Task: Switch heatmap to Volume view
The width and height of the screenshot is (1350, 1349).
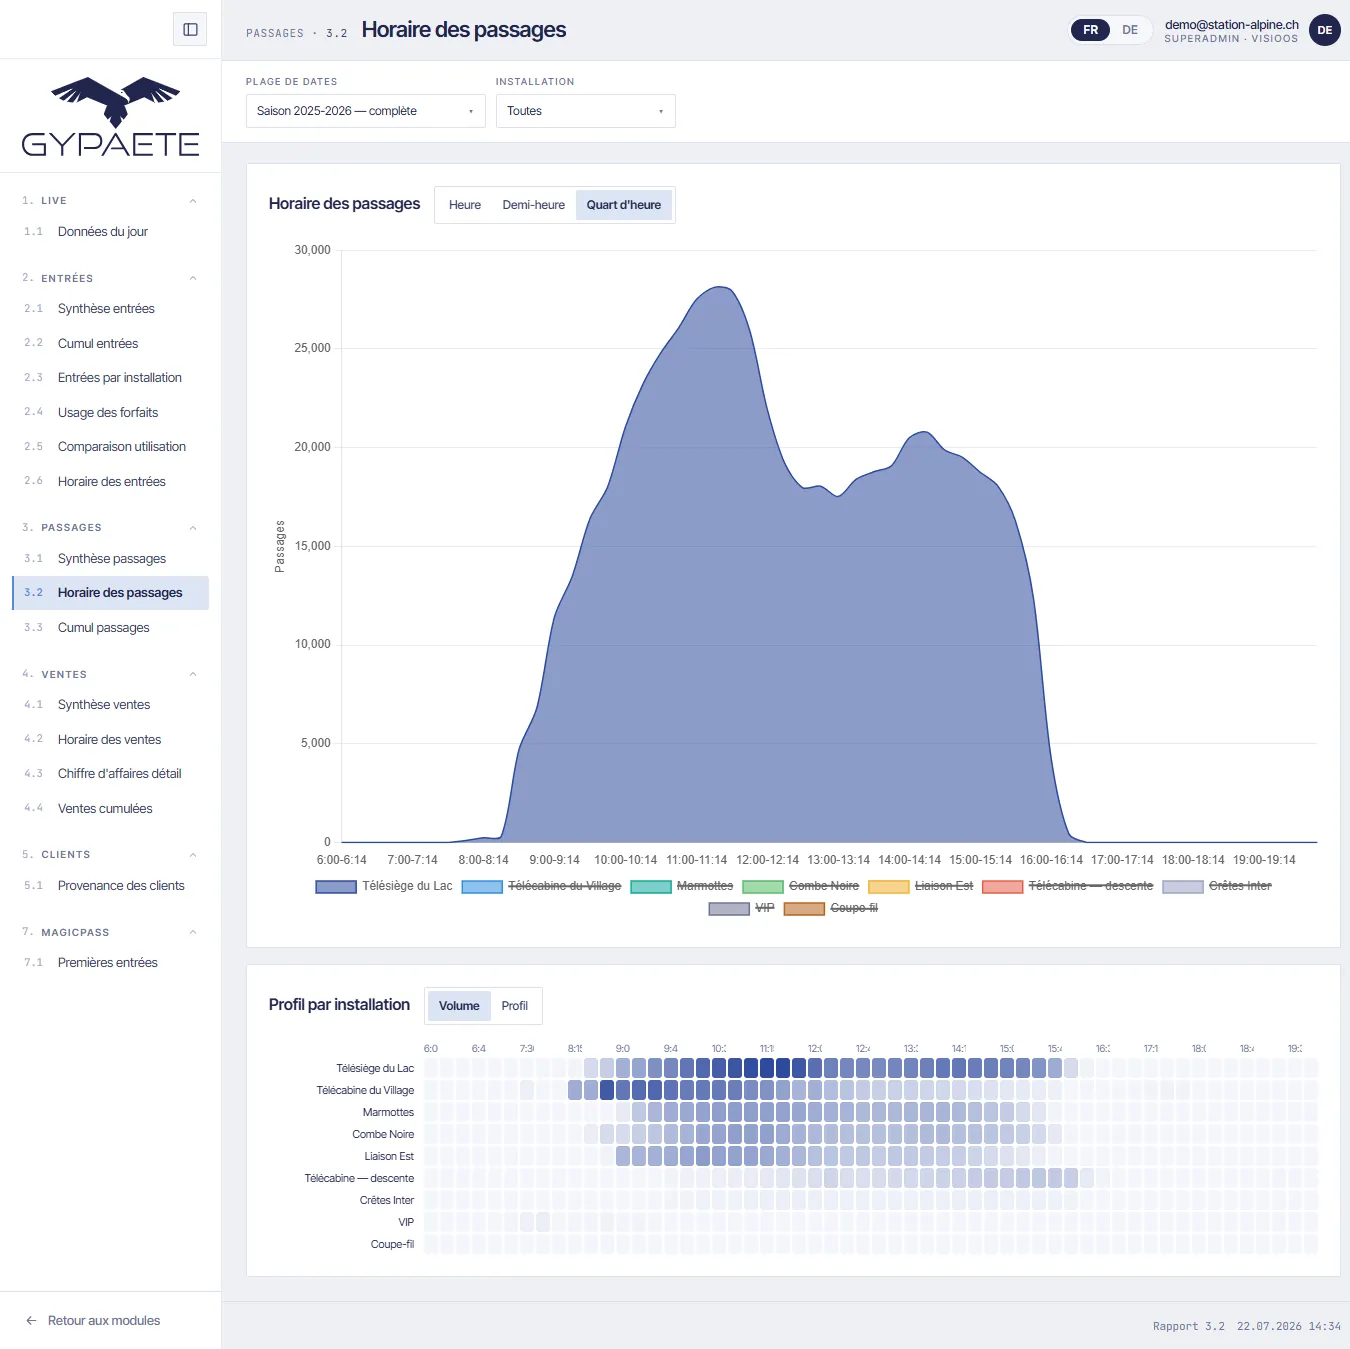Action: pyautogui.click(x=459, y=1006)
